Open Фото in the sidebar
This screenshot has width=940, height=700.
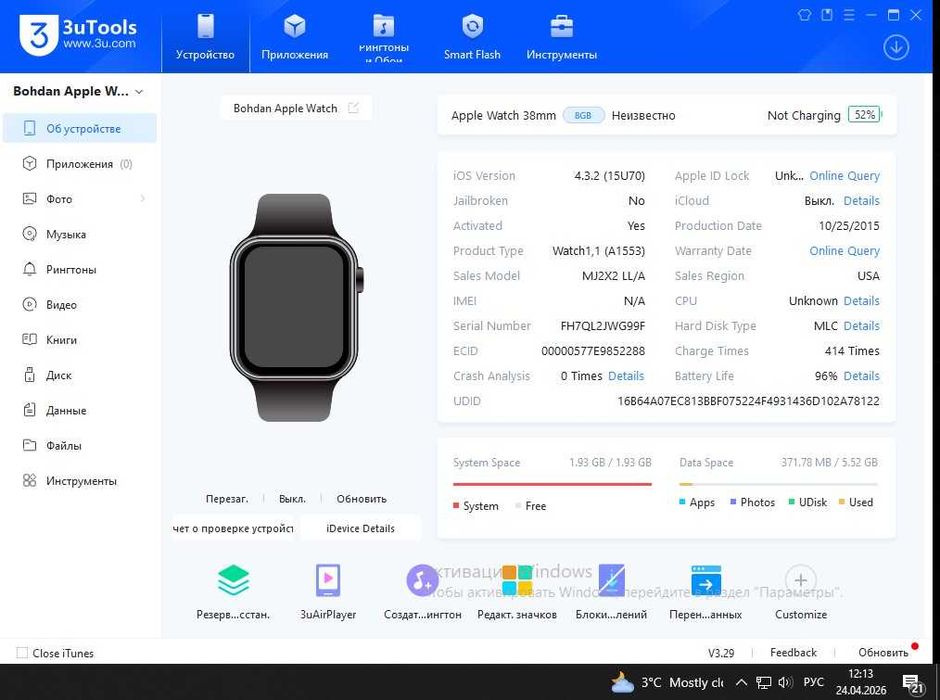[80, 199]
